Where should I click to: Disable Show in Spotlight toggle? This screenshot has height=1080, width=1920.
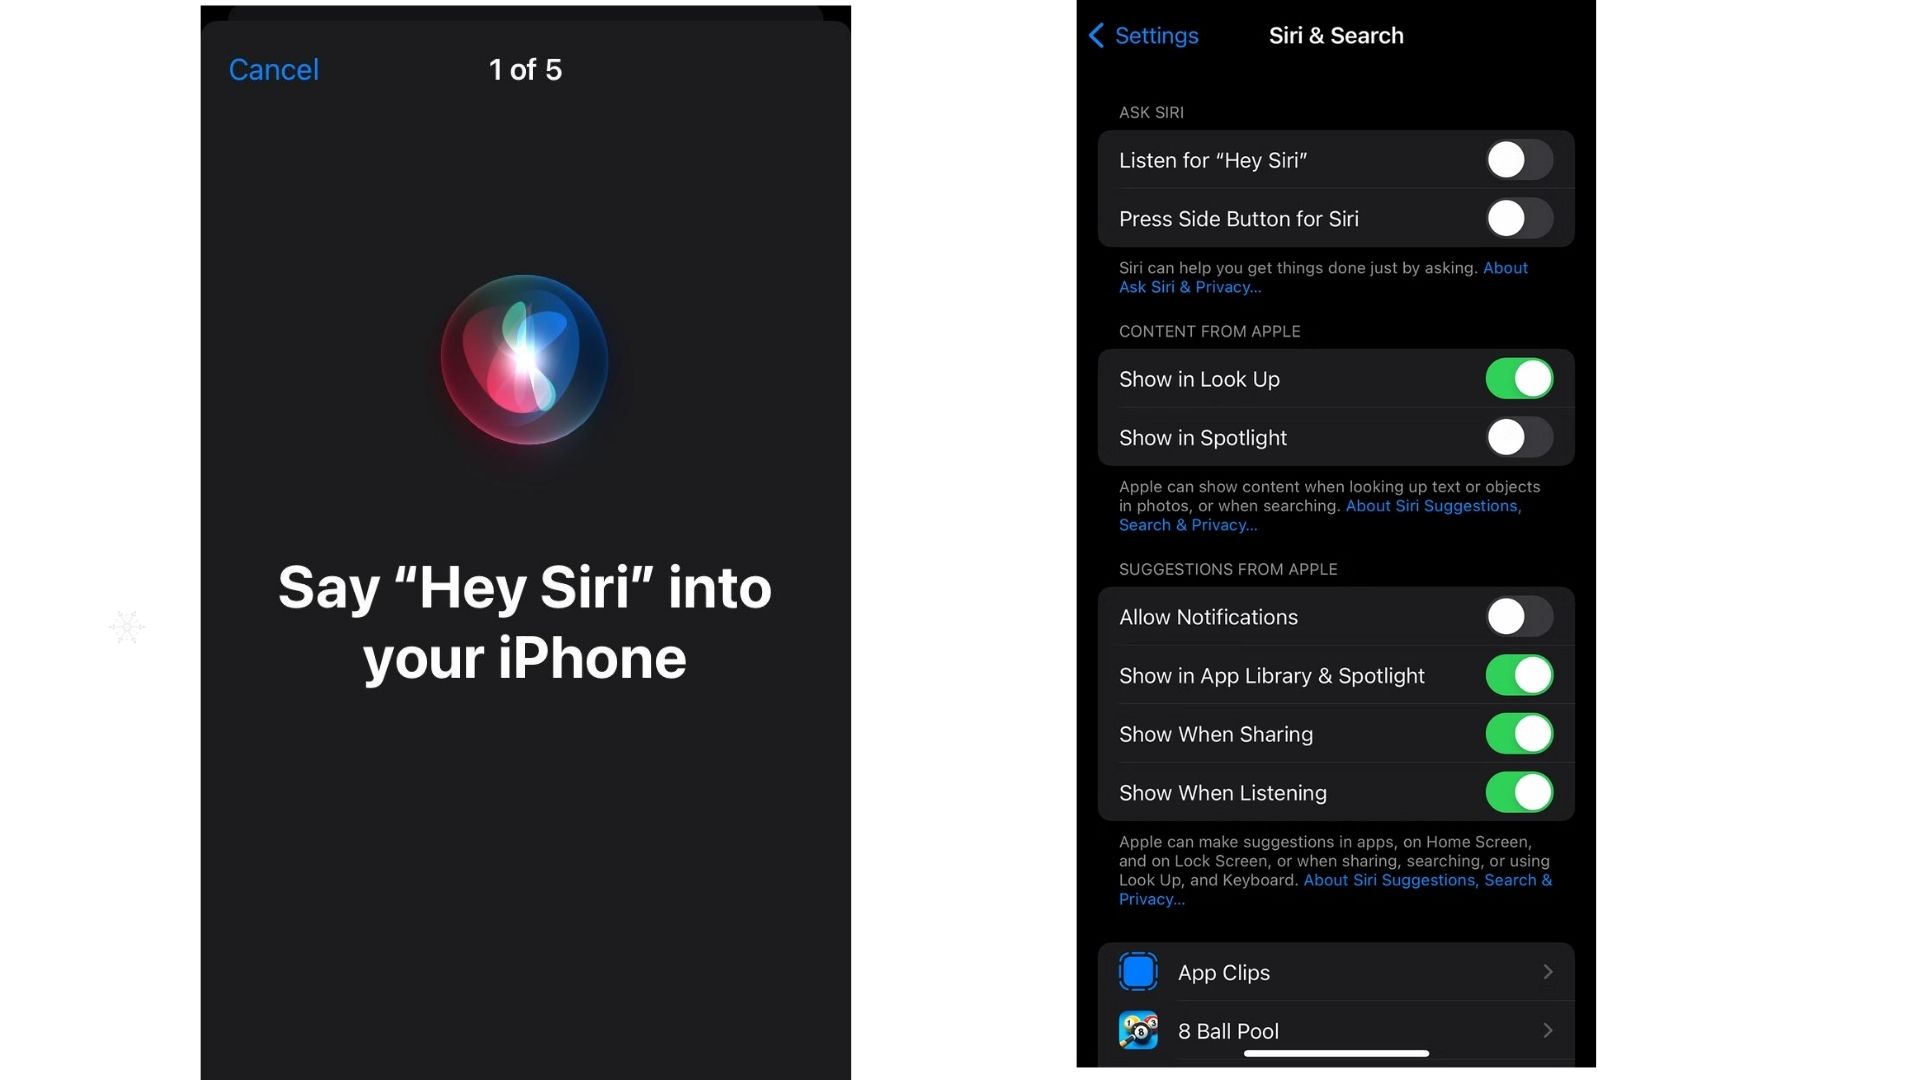tap(1519, 438)
